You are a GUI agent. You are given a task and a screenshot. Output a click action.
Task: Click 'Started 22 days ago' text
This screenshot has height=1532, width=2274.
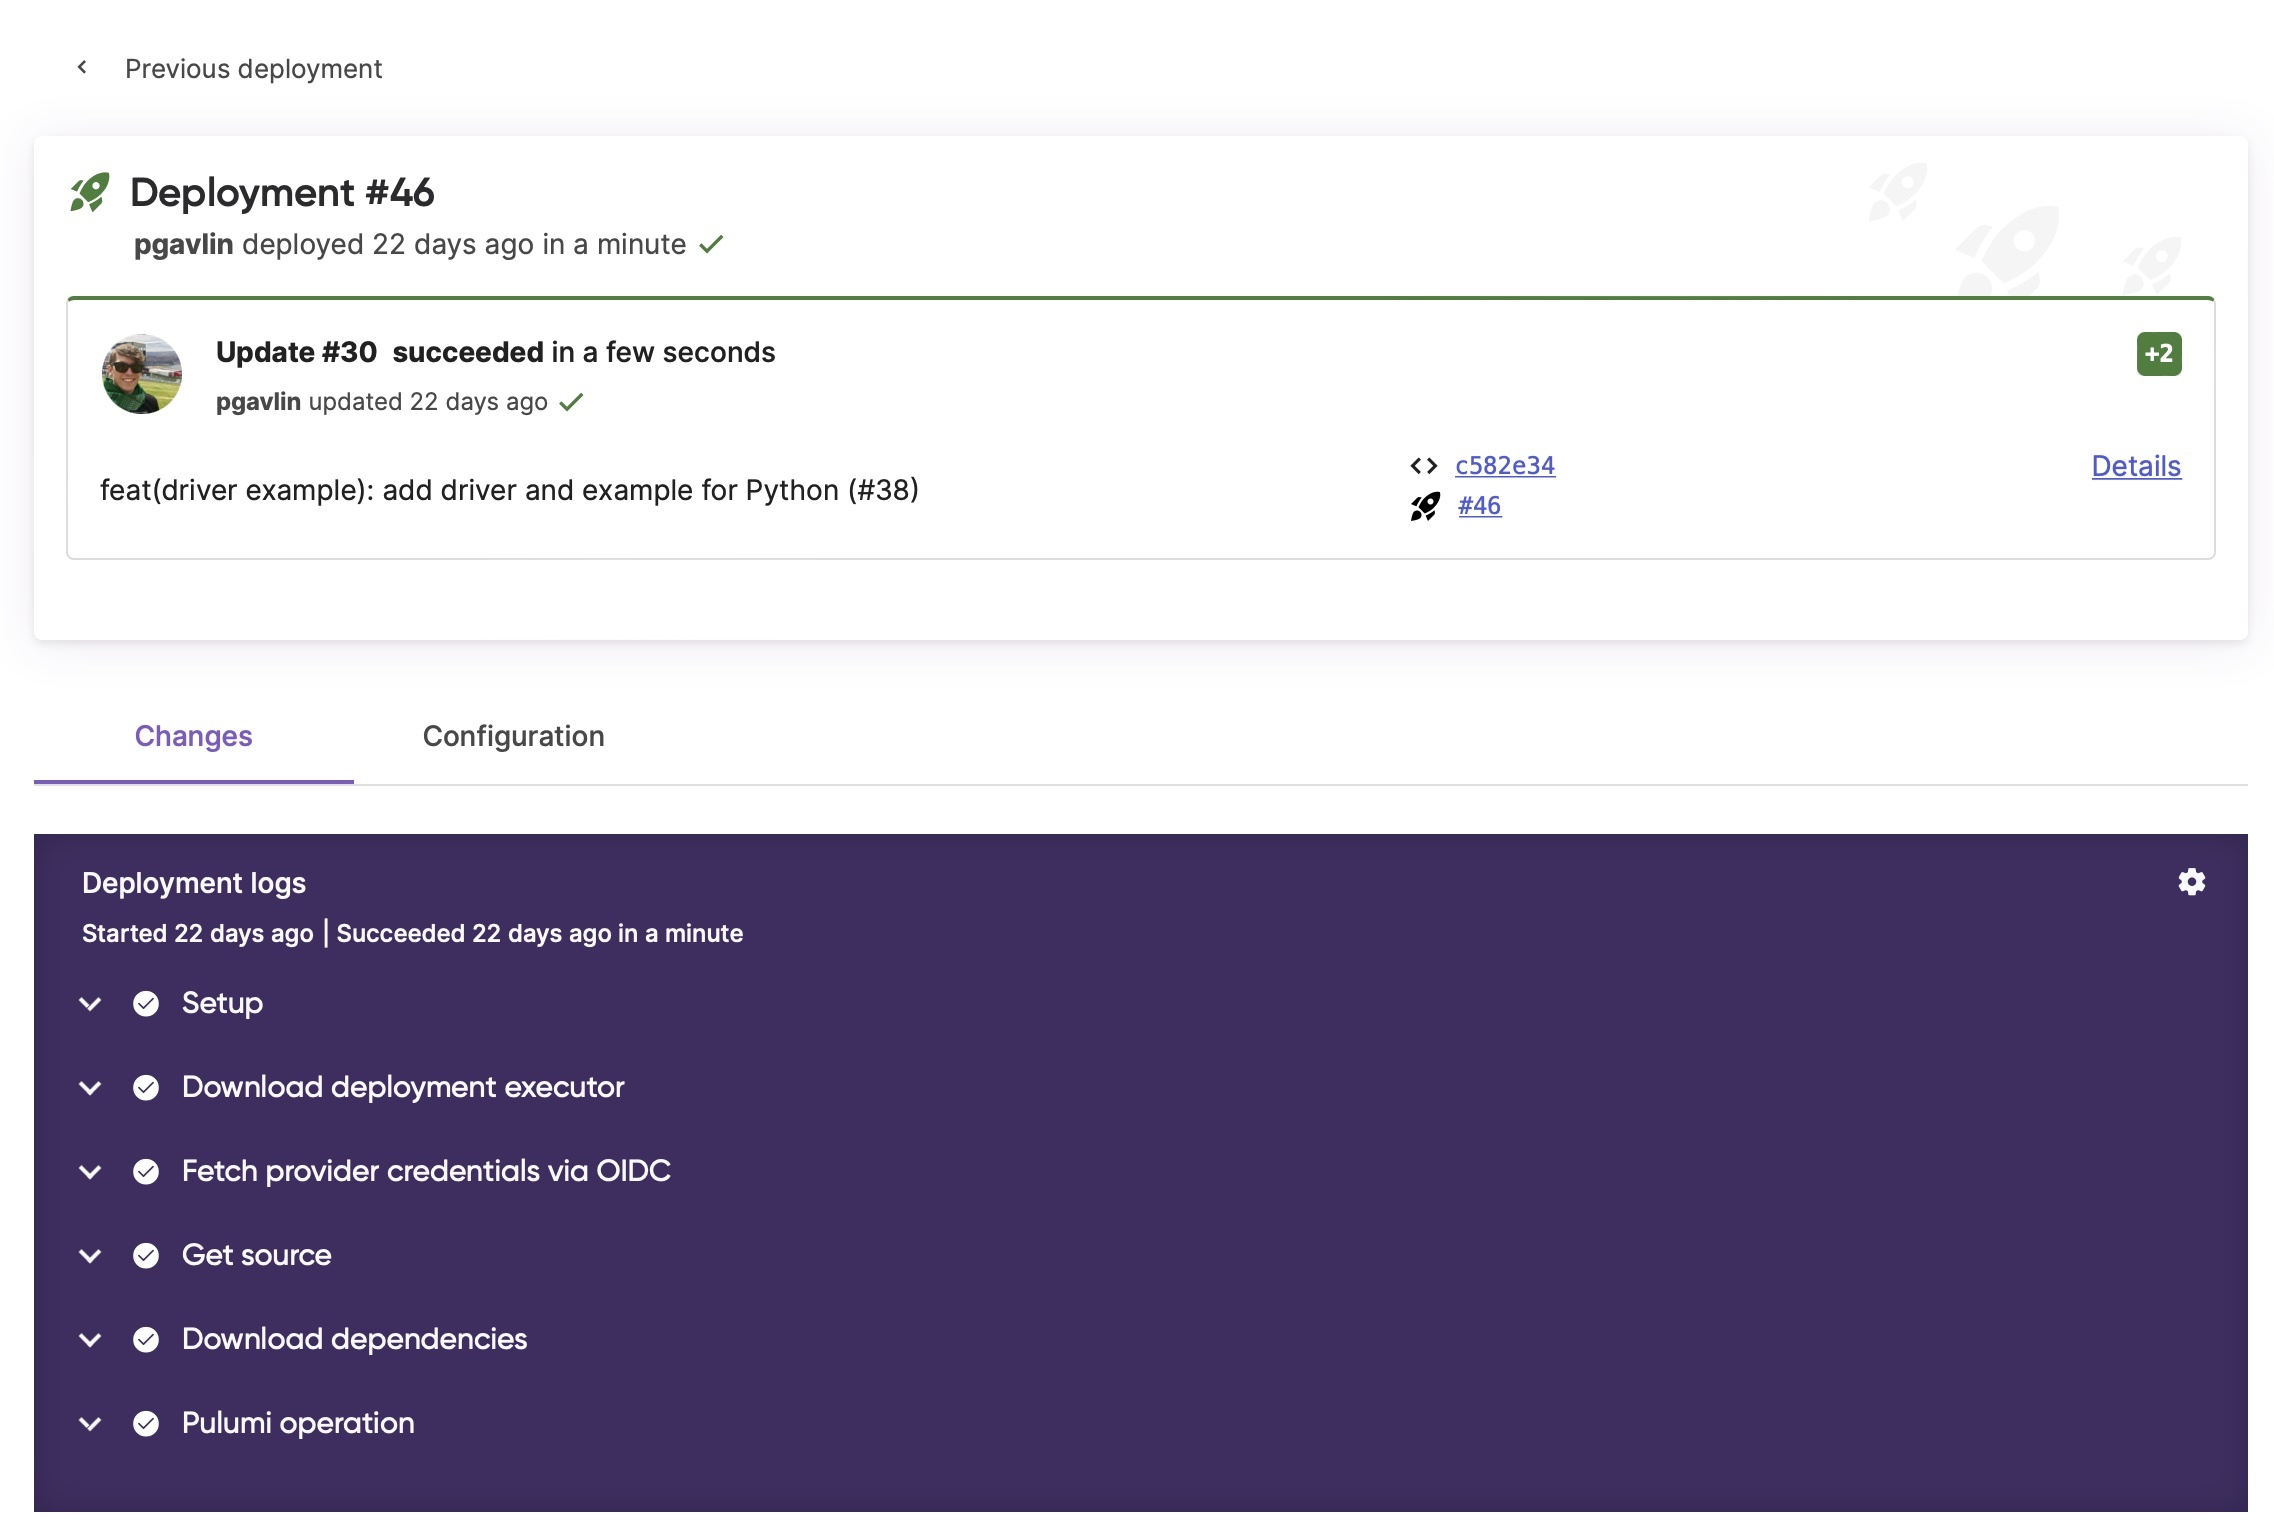[198, 933]
